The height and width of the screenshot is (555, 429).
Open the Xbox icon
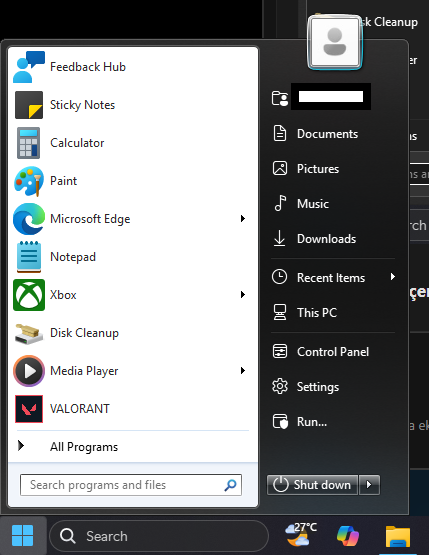tap(29, 295)
